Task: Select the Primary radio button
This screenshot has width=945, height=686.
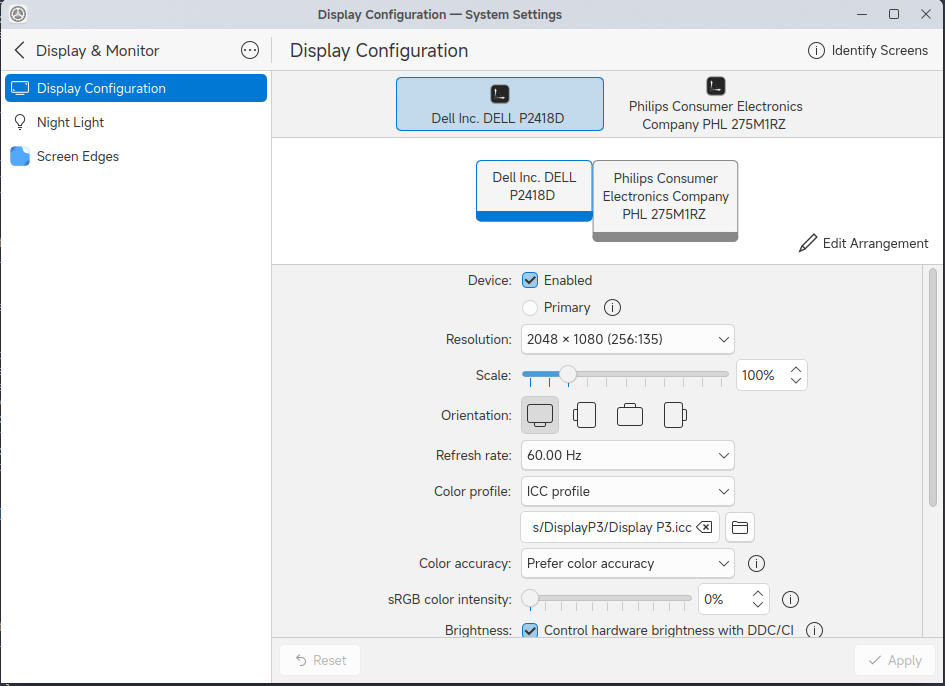Action: (x=530, y=308)
